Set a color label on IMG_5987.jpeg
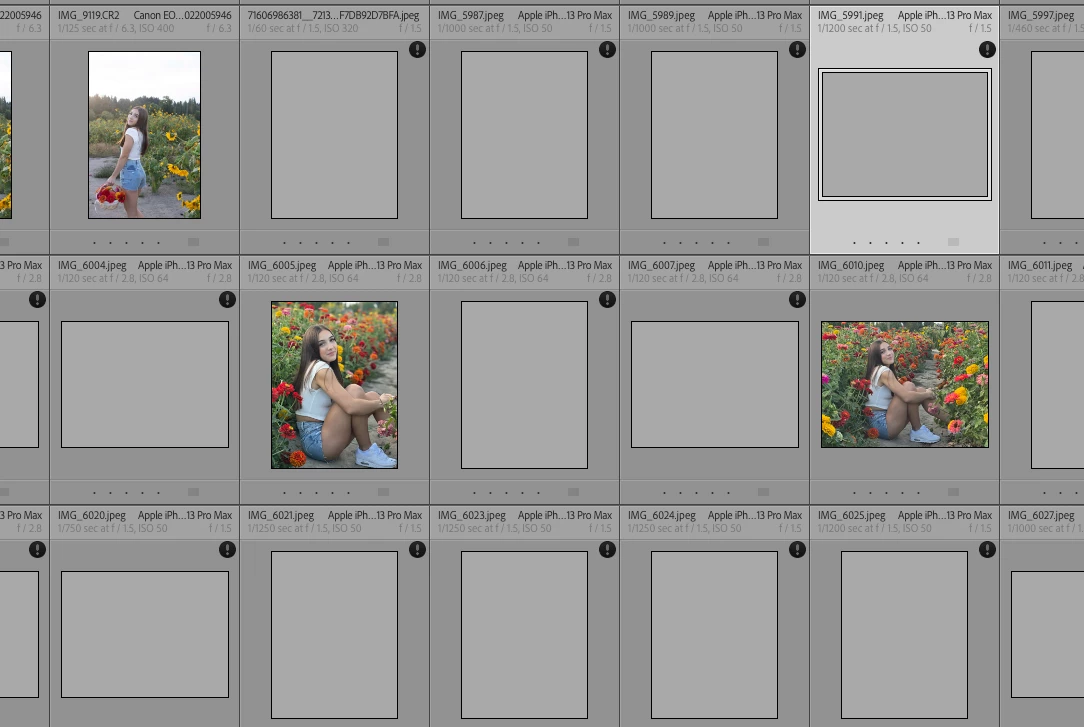Screen dimensions: 1084x727 574,242
